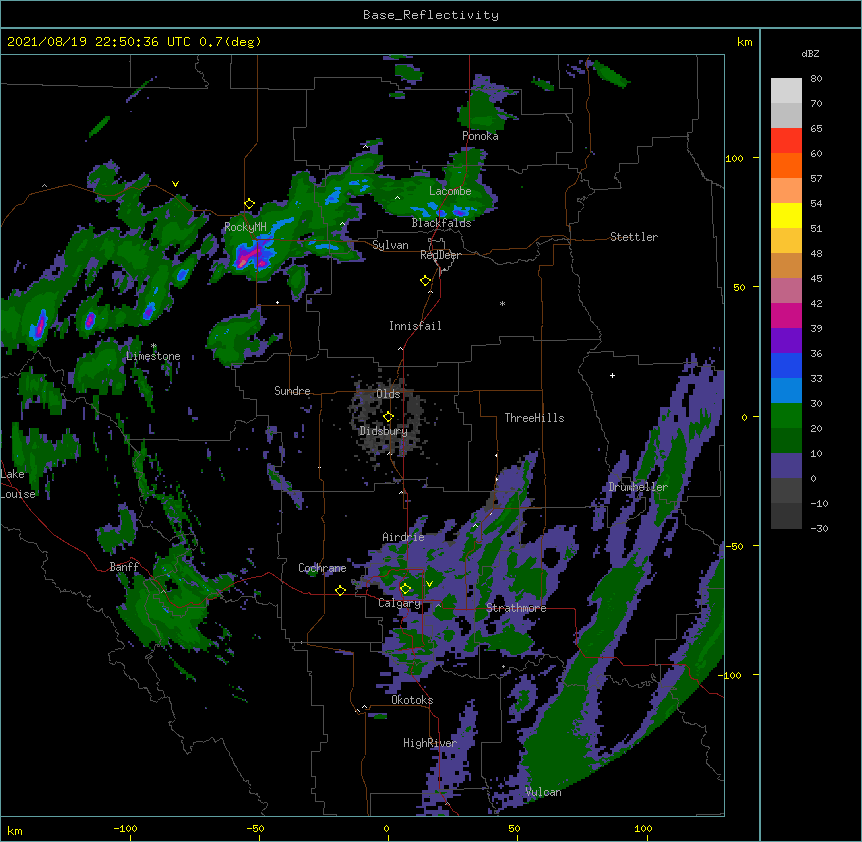Select the lightest grey 80 dBZ legend swatch
The width and height of the screenshot is (862, 842).
786,90
